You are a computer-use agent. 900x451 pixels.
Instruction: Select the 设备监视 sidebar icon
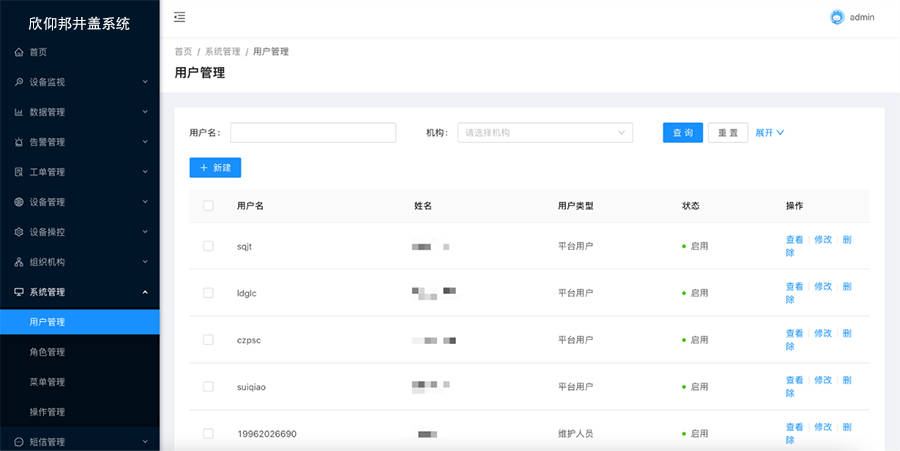[x=19, y=82]
